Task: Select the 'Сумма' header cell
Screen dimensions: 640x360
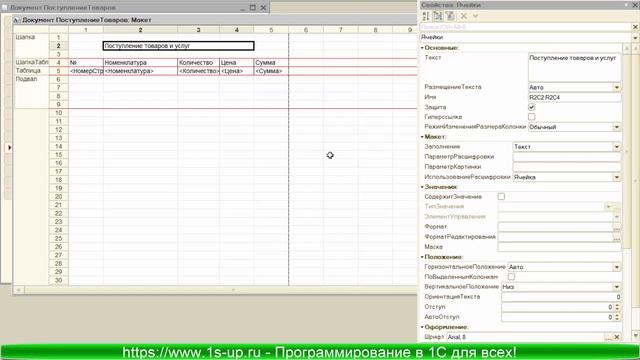Action: coord(271,62)
